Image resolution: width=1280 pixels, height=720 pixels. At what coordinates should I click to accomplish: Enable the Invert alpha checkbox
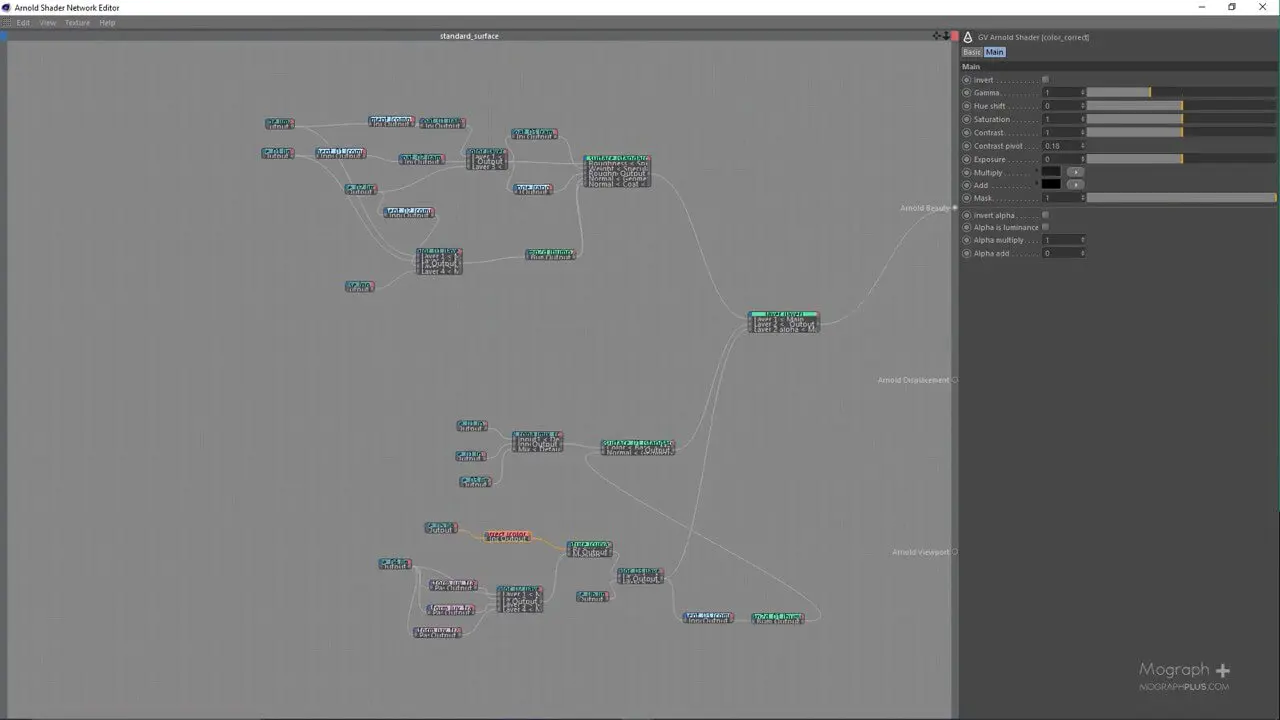[x=1046, y=215]
